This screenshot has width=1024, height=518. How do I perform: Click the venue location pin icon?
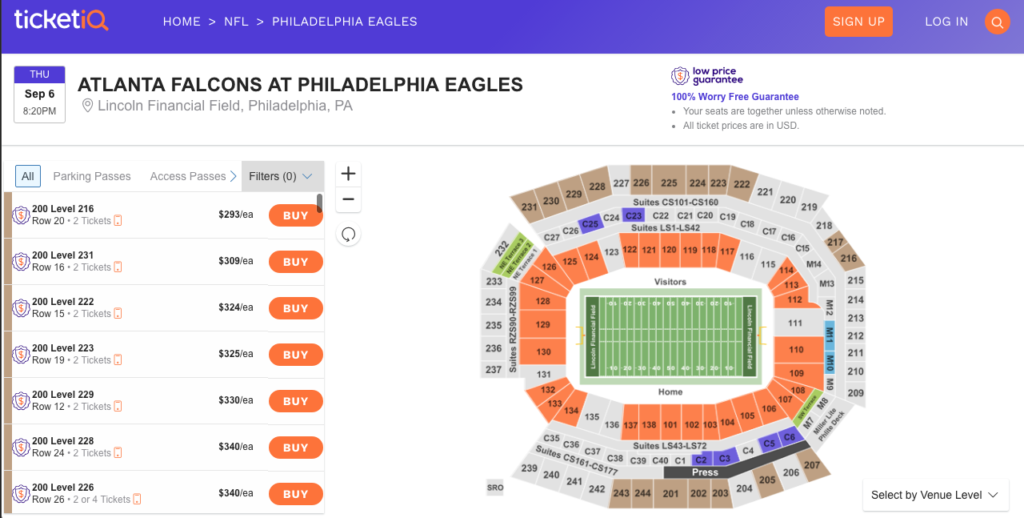tap(87, 106)
